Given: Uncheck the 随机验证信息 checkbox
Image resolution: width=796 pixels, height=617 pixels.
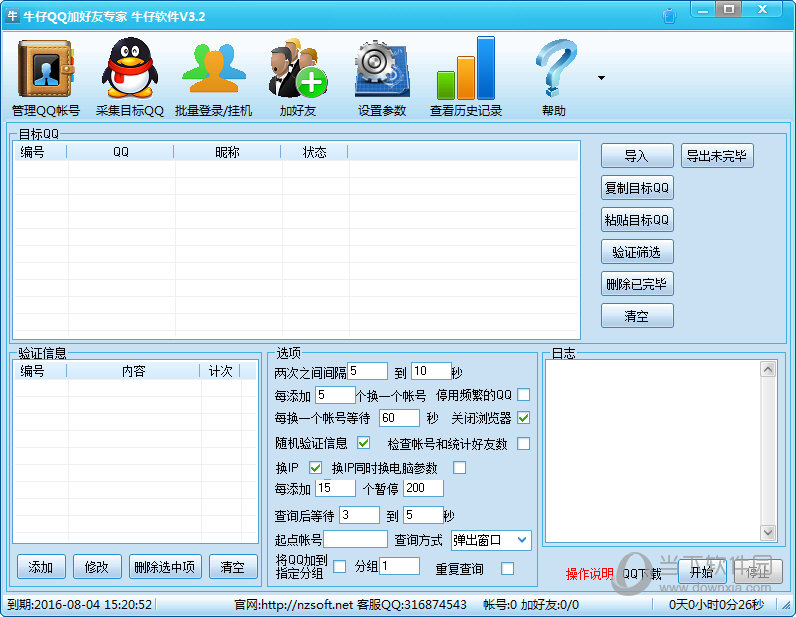Looking at the screenshot, I should click(363, 443).
